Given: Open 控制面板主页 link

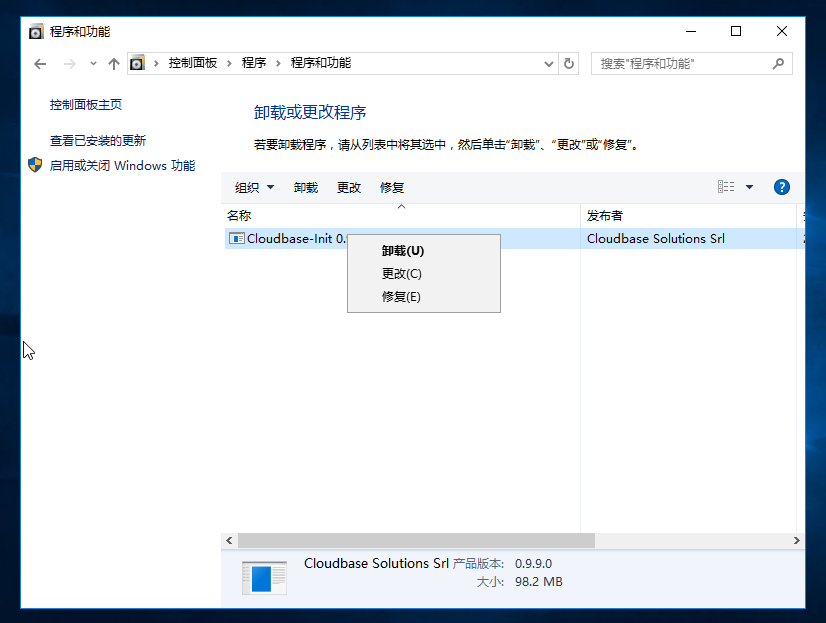Looking at the screenshot, I should [86, 105].
